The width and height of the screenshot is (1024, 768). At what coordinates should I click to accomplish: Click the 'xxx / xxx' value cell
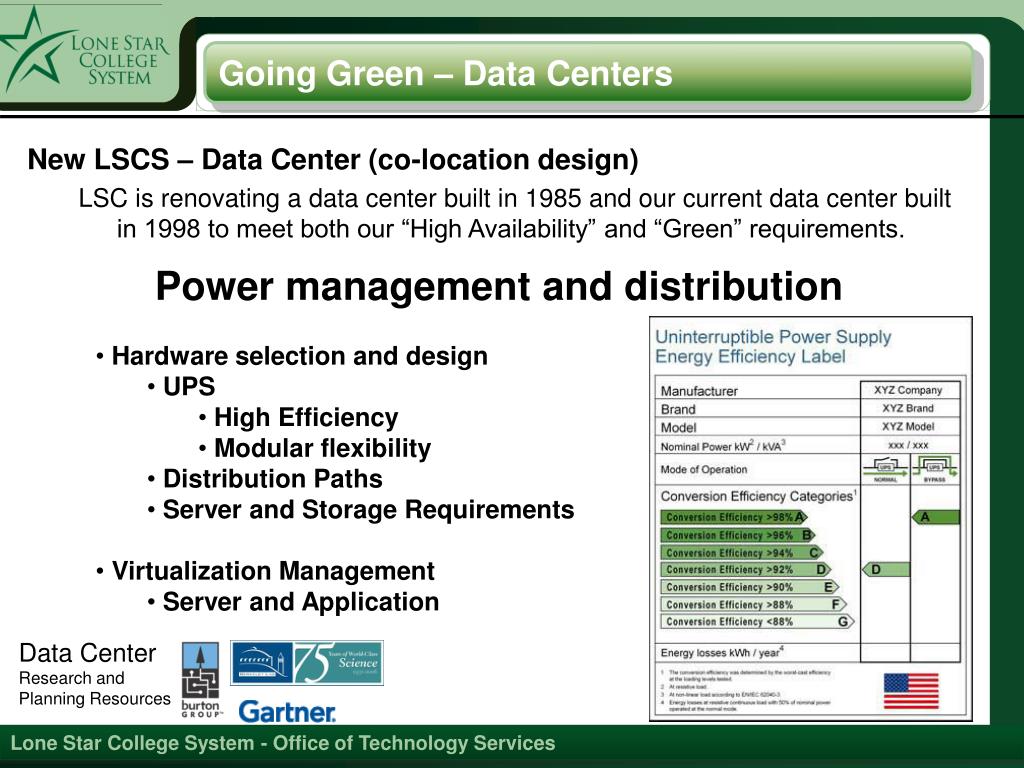(x=908, y=445)
